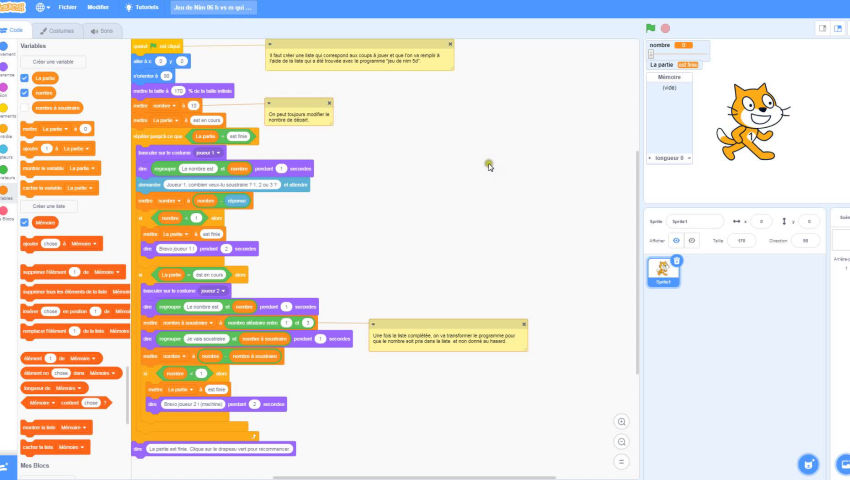Click the green flag to start the program
The image size is (850, 480).
[650, 29]
